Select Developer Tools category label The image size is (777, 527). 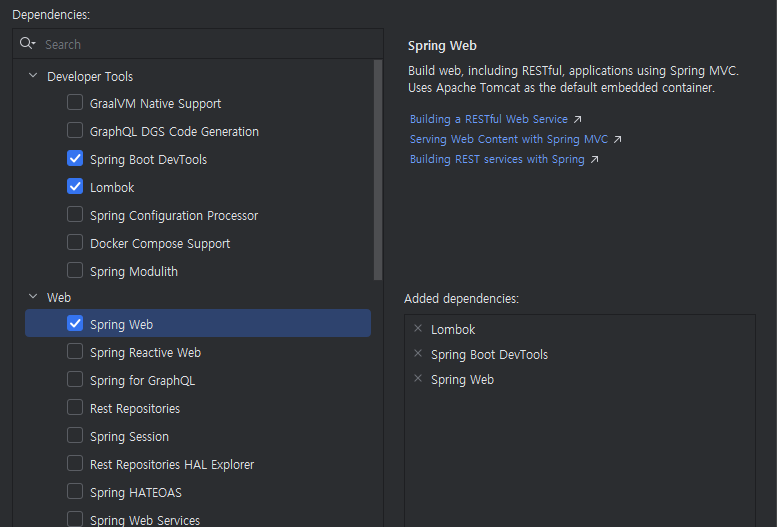point(90,76)
